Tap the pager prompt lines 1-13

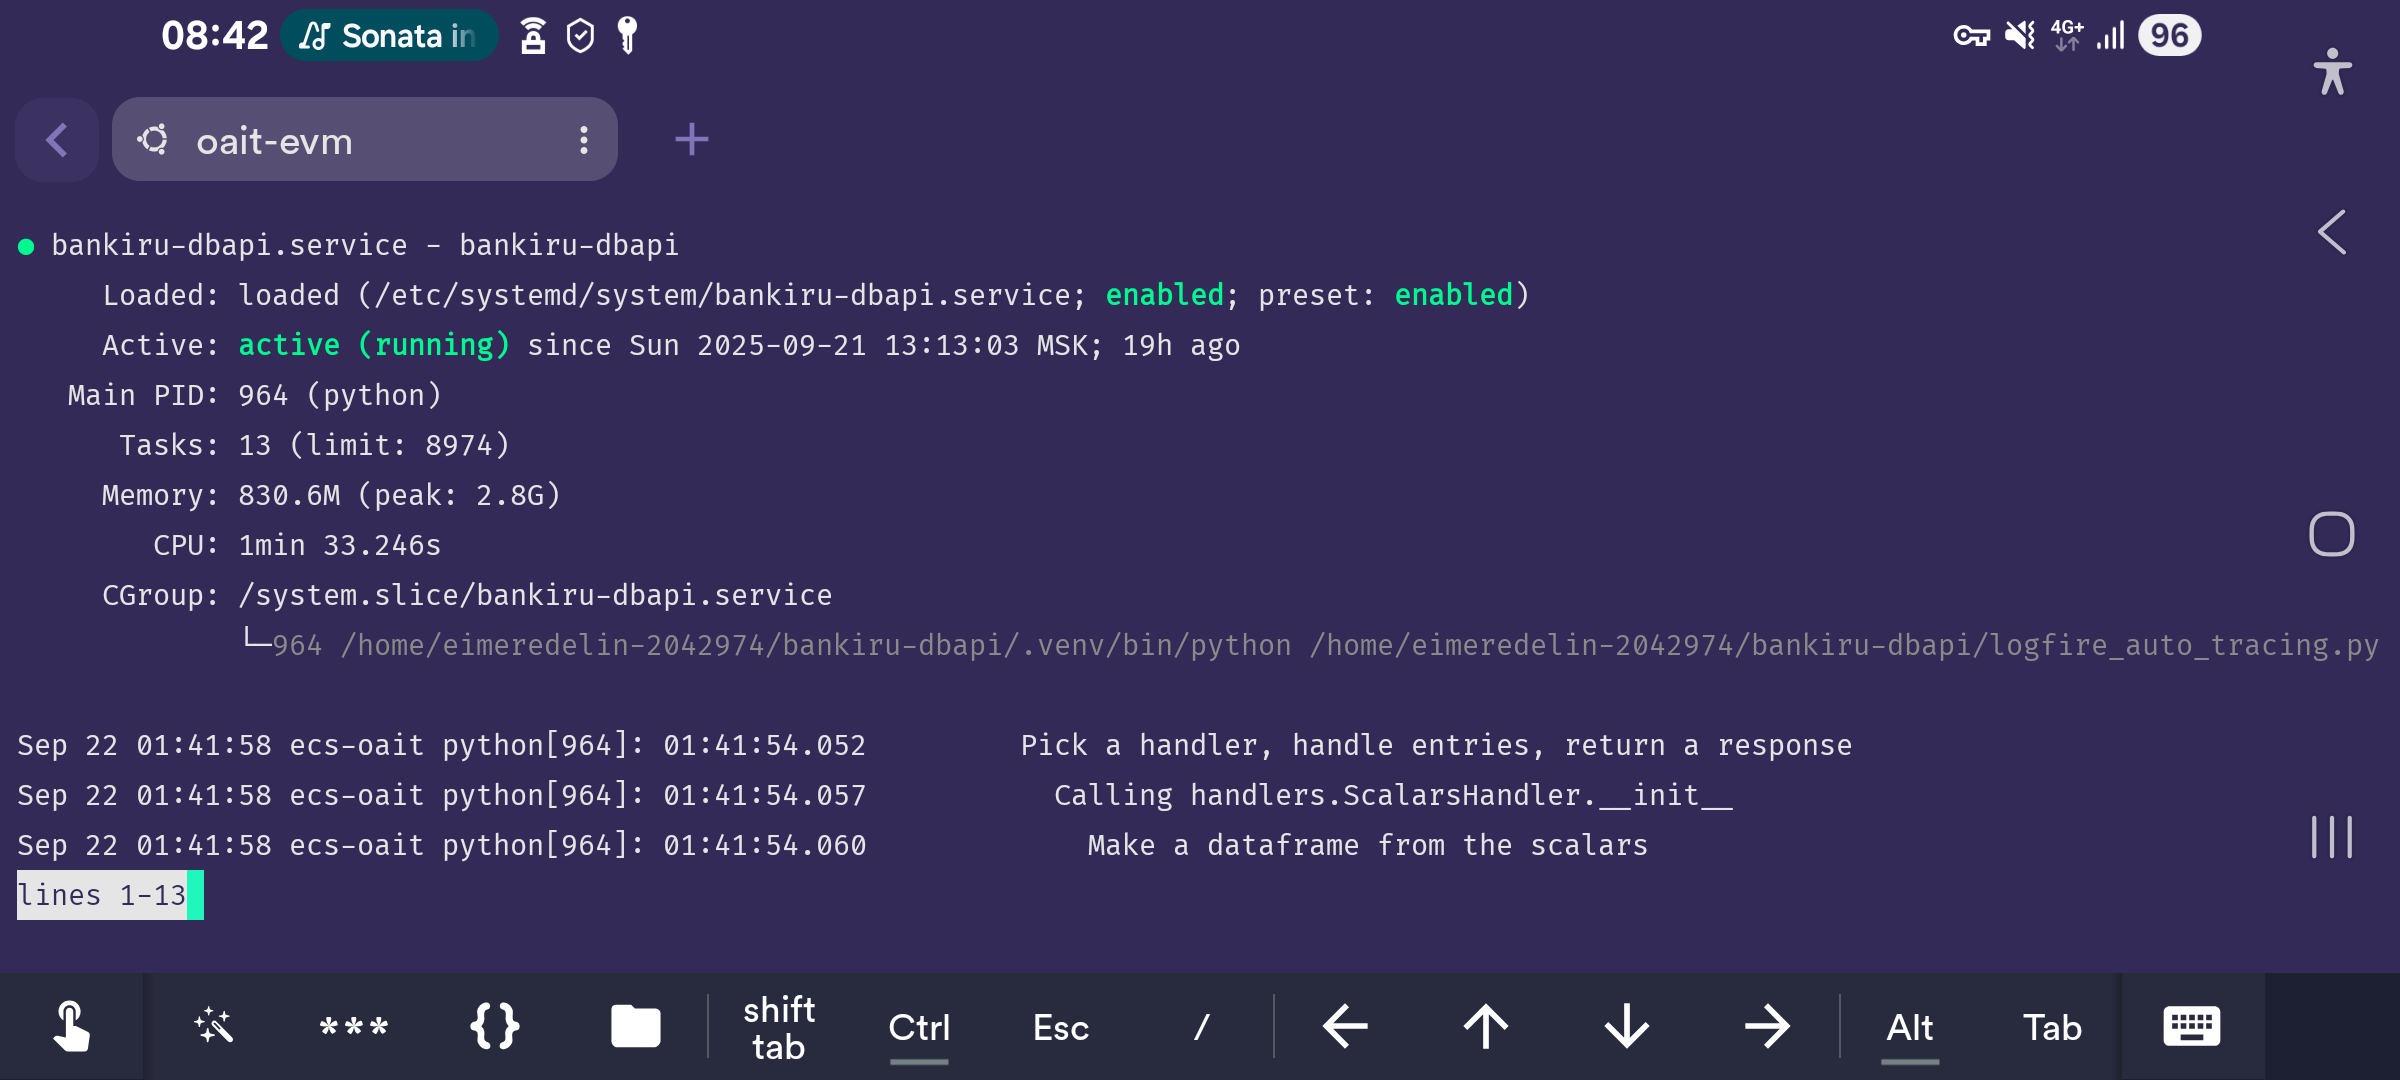click(x=103, y=895)
